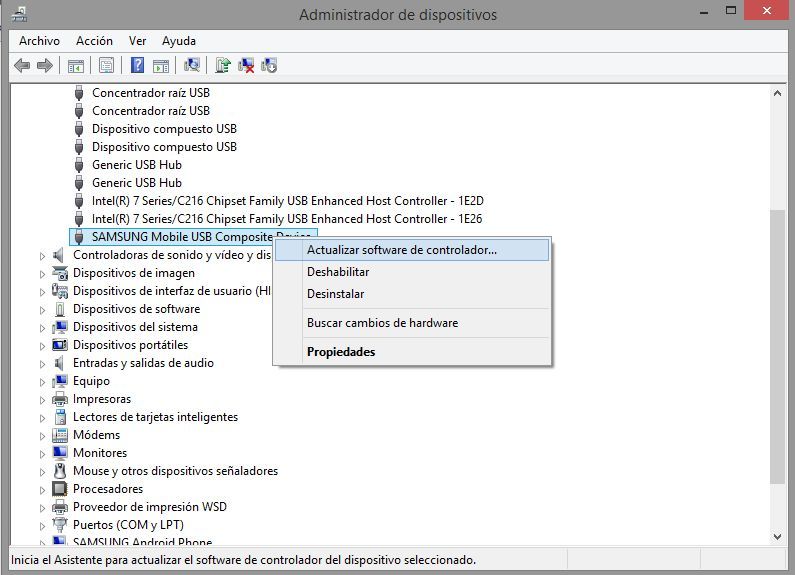
Task: Click plug icon of Host Controller 1E2D
Action: [x=79, y=201]
